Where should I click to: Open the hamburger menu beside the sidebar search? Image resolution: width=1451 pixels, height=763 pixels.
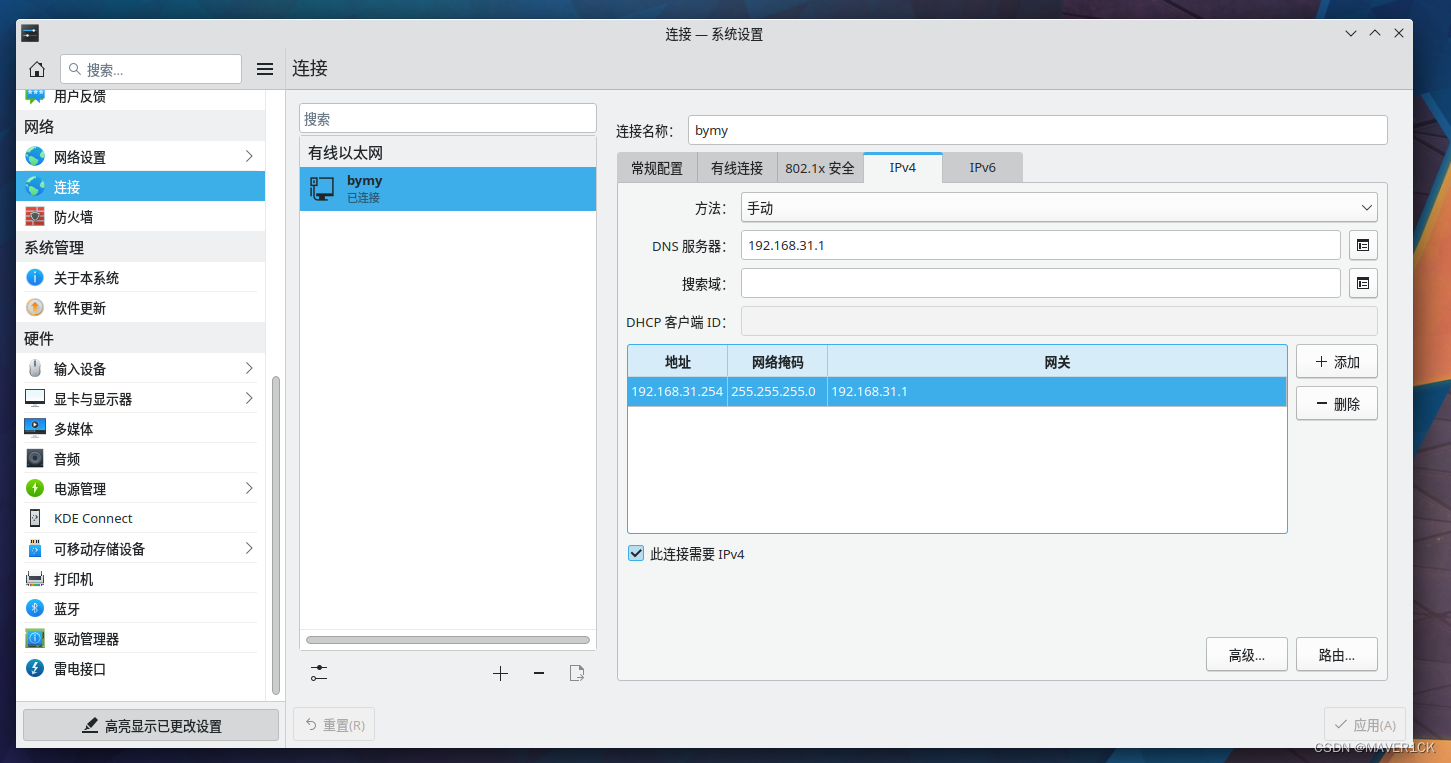(265, 69)
